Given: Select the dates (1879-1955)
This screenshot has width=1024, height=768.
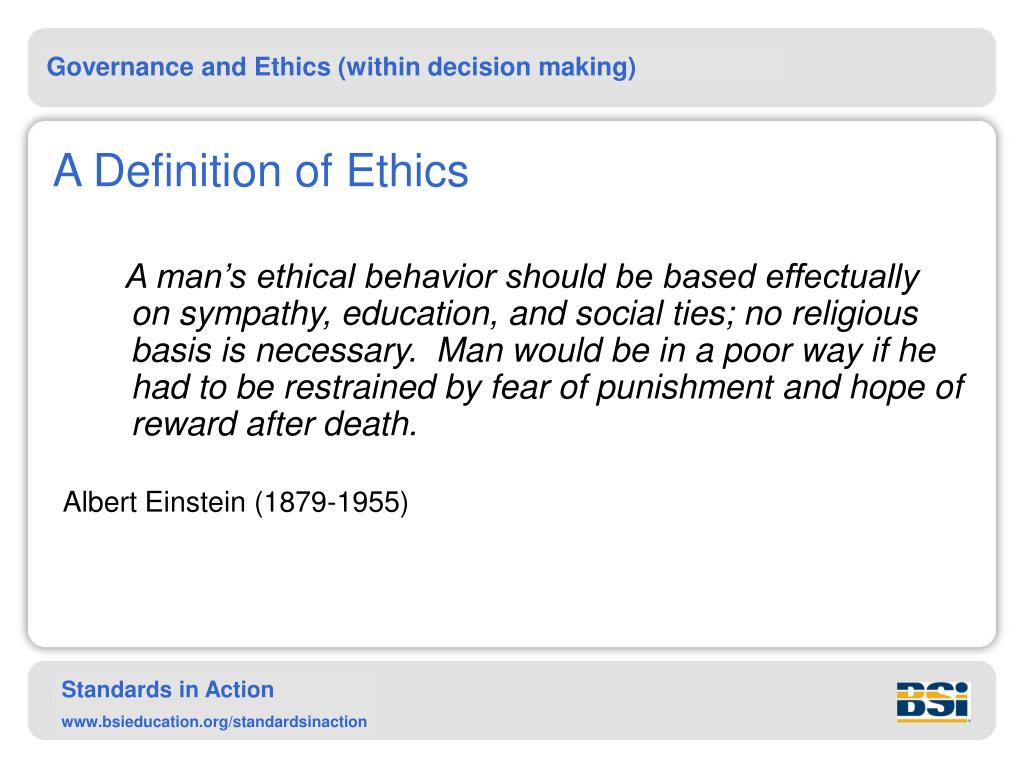Looking at the screenshot, I should tap(332, 503).
